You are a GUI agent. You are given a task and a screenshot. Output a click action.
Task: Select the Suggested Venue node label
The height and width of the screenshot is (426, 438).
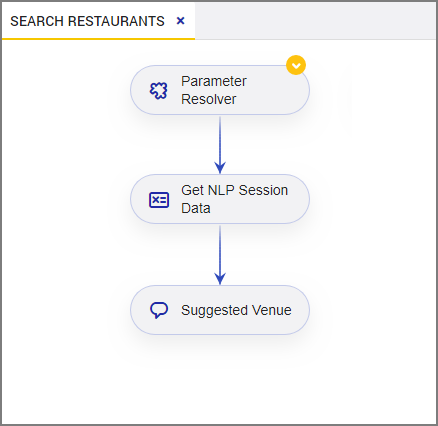pyautogui.click(x=236, y=310)
